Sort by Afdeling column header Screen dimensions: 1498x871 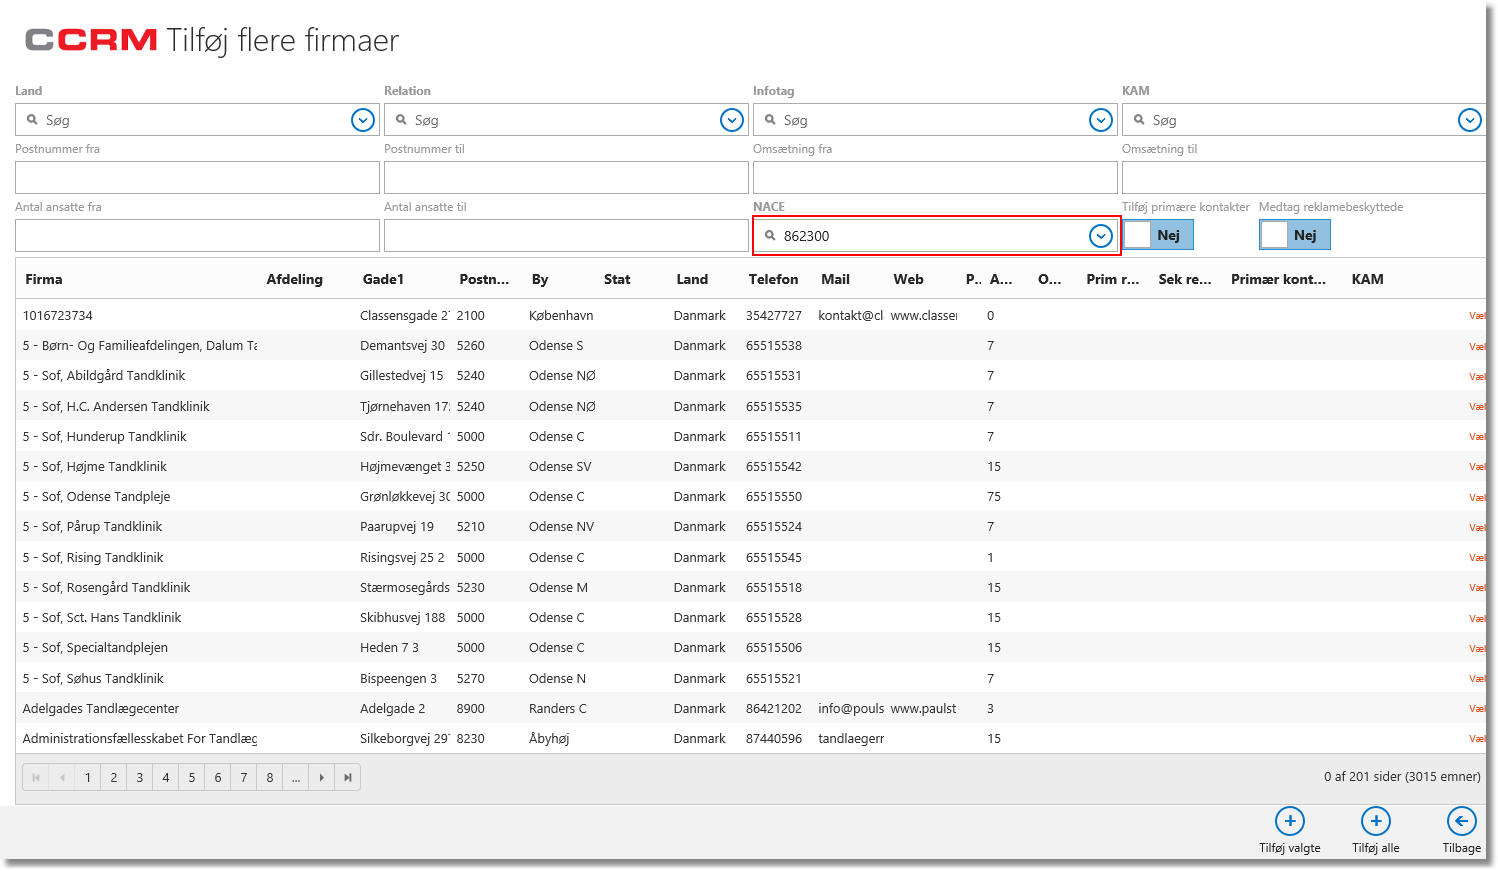(x=294, y=279)
